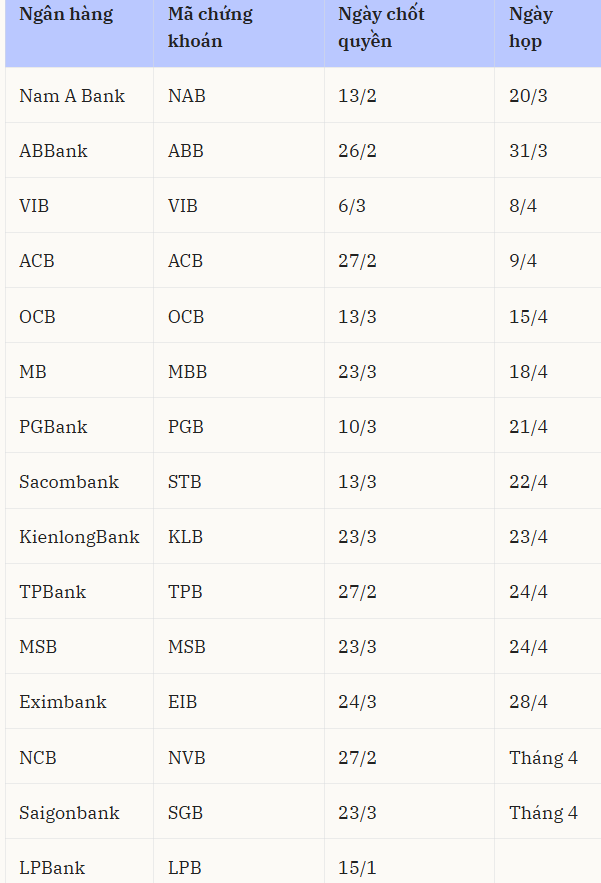Click stock code 'NAB'
This screenshot has width=601, height=883.
tap(187, 96)
